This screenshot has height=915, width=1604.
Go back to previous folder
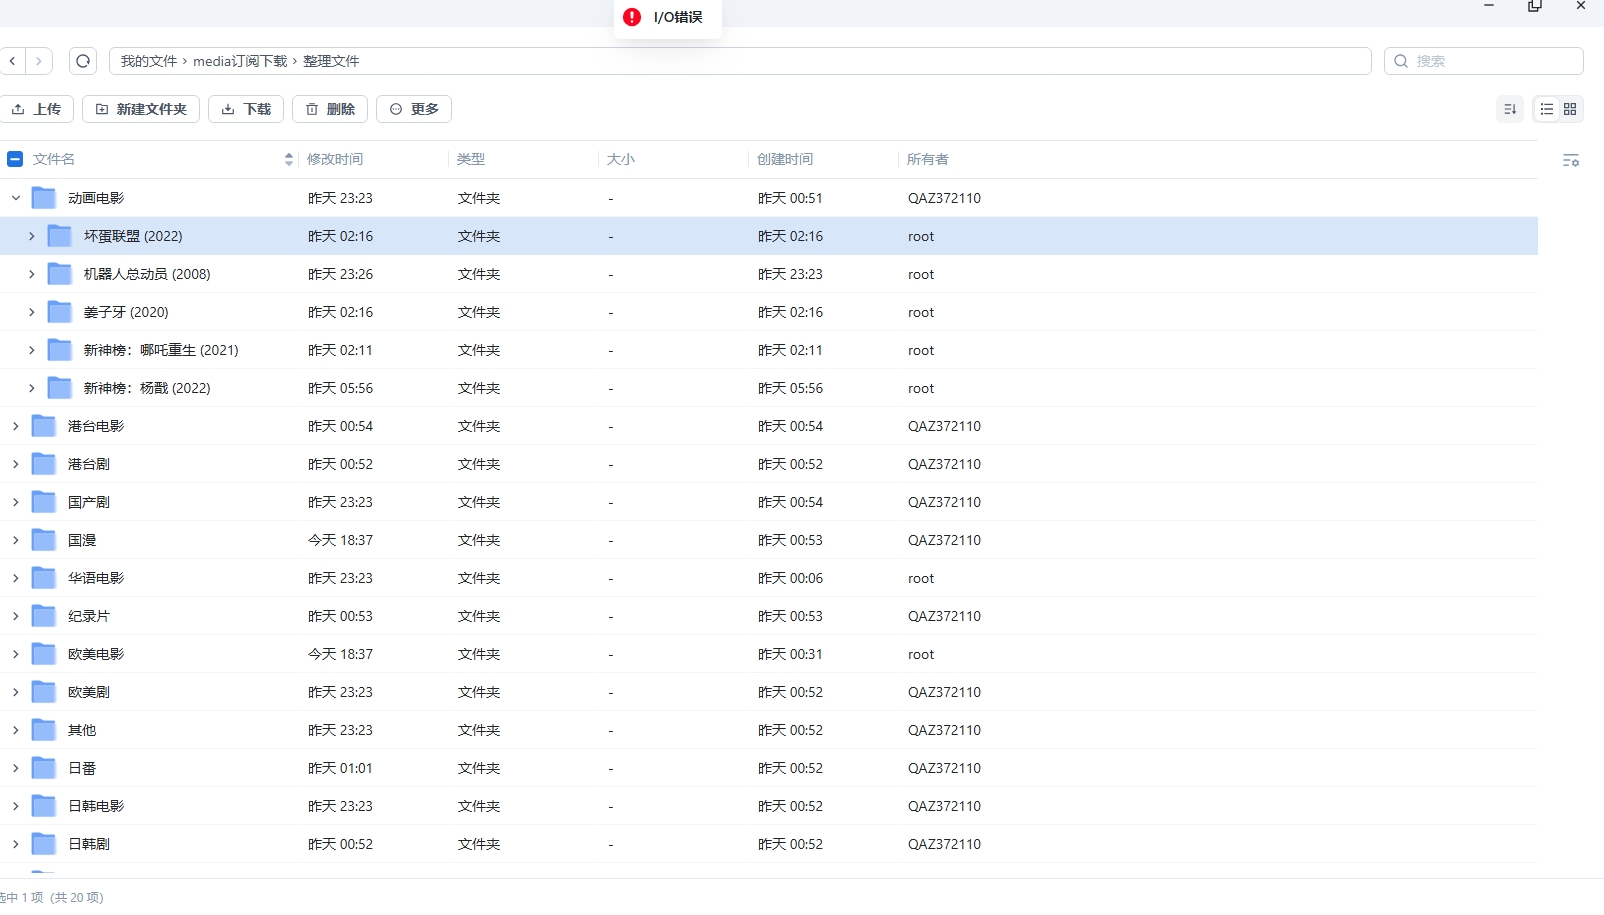[x=12, y=61]
